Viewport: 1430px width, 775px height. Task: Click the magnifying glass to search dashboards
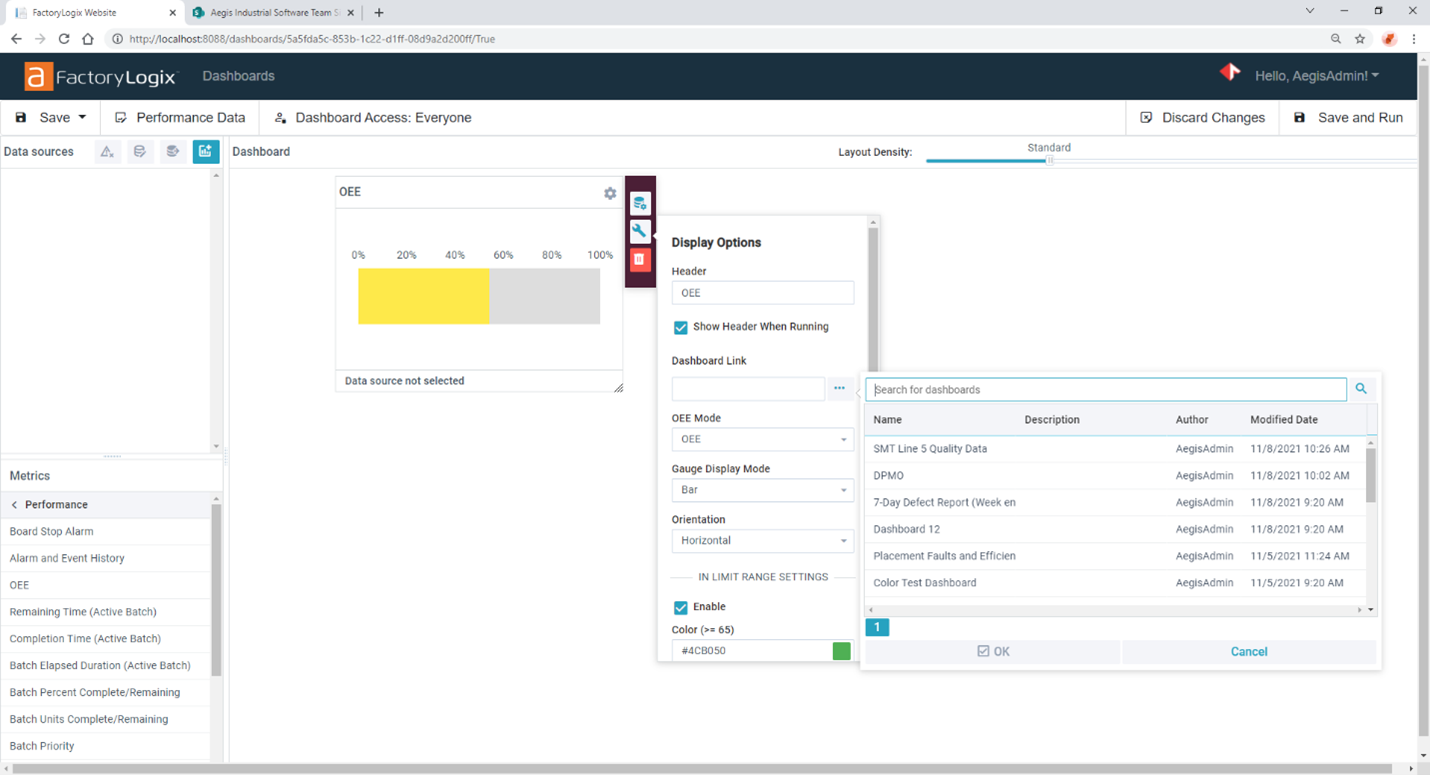pyautogui.click(x=1361, y=389)
